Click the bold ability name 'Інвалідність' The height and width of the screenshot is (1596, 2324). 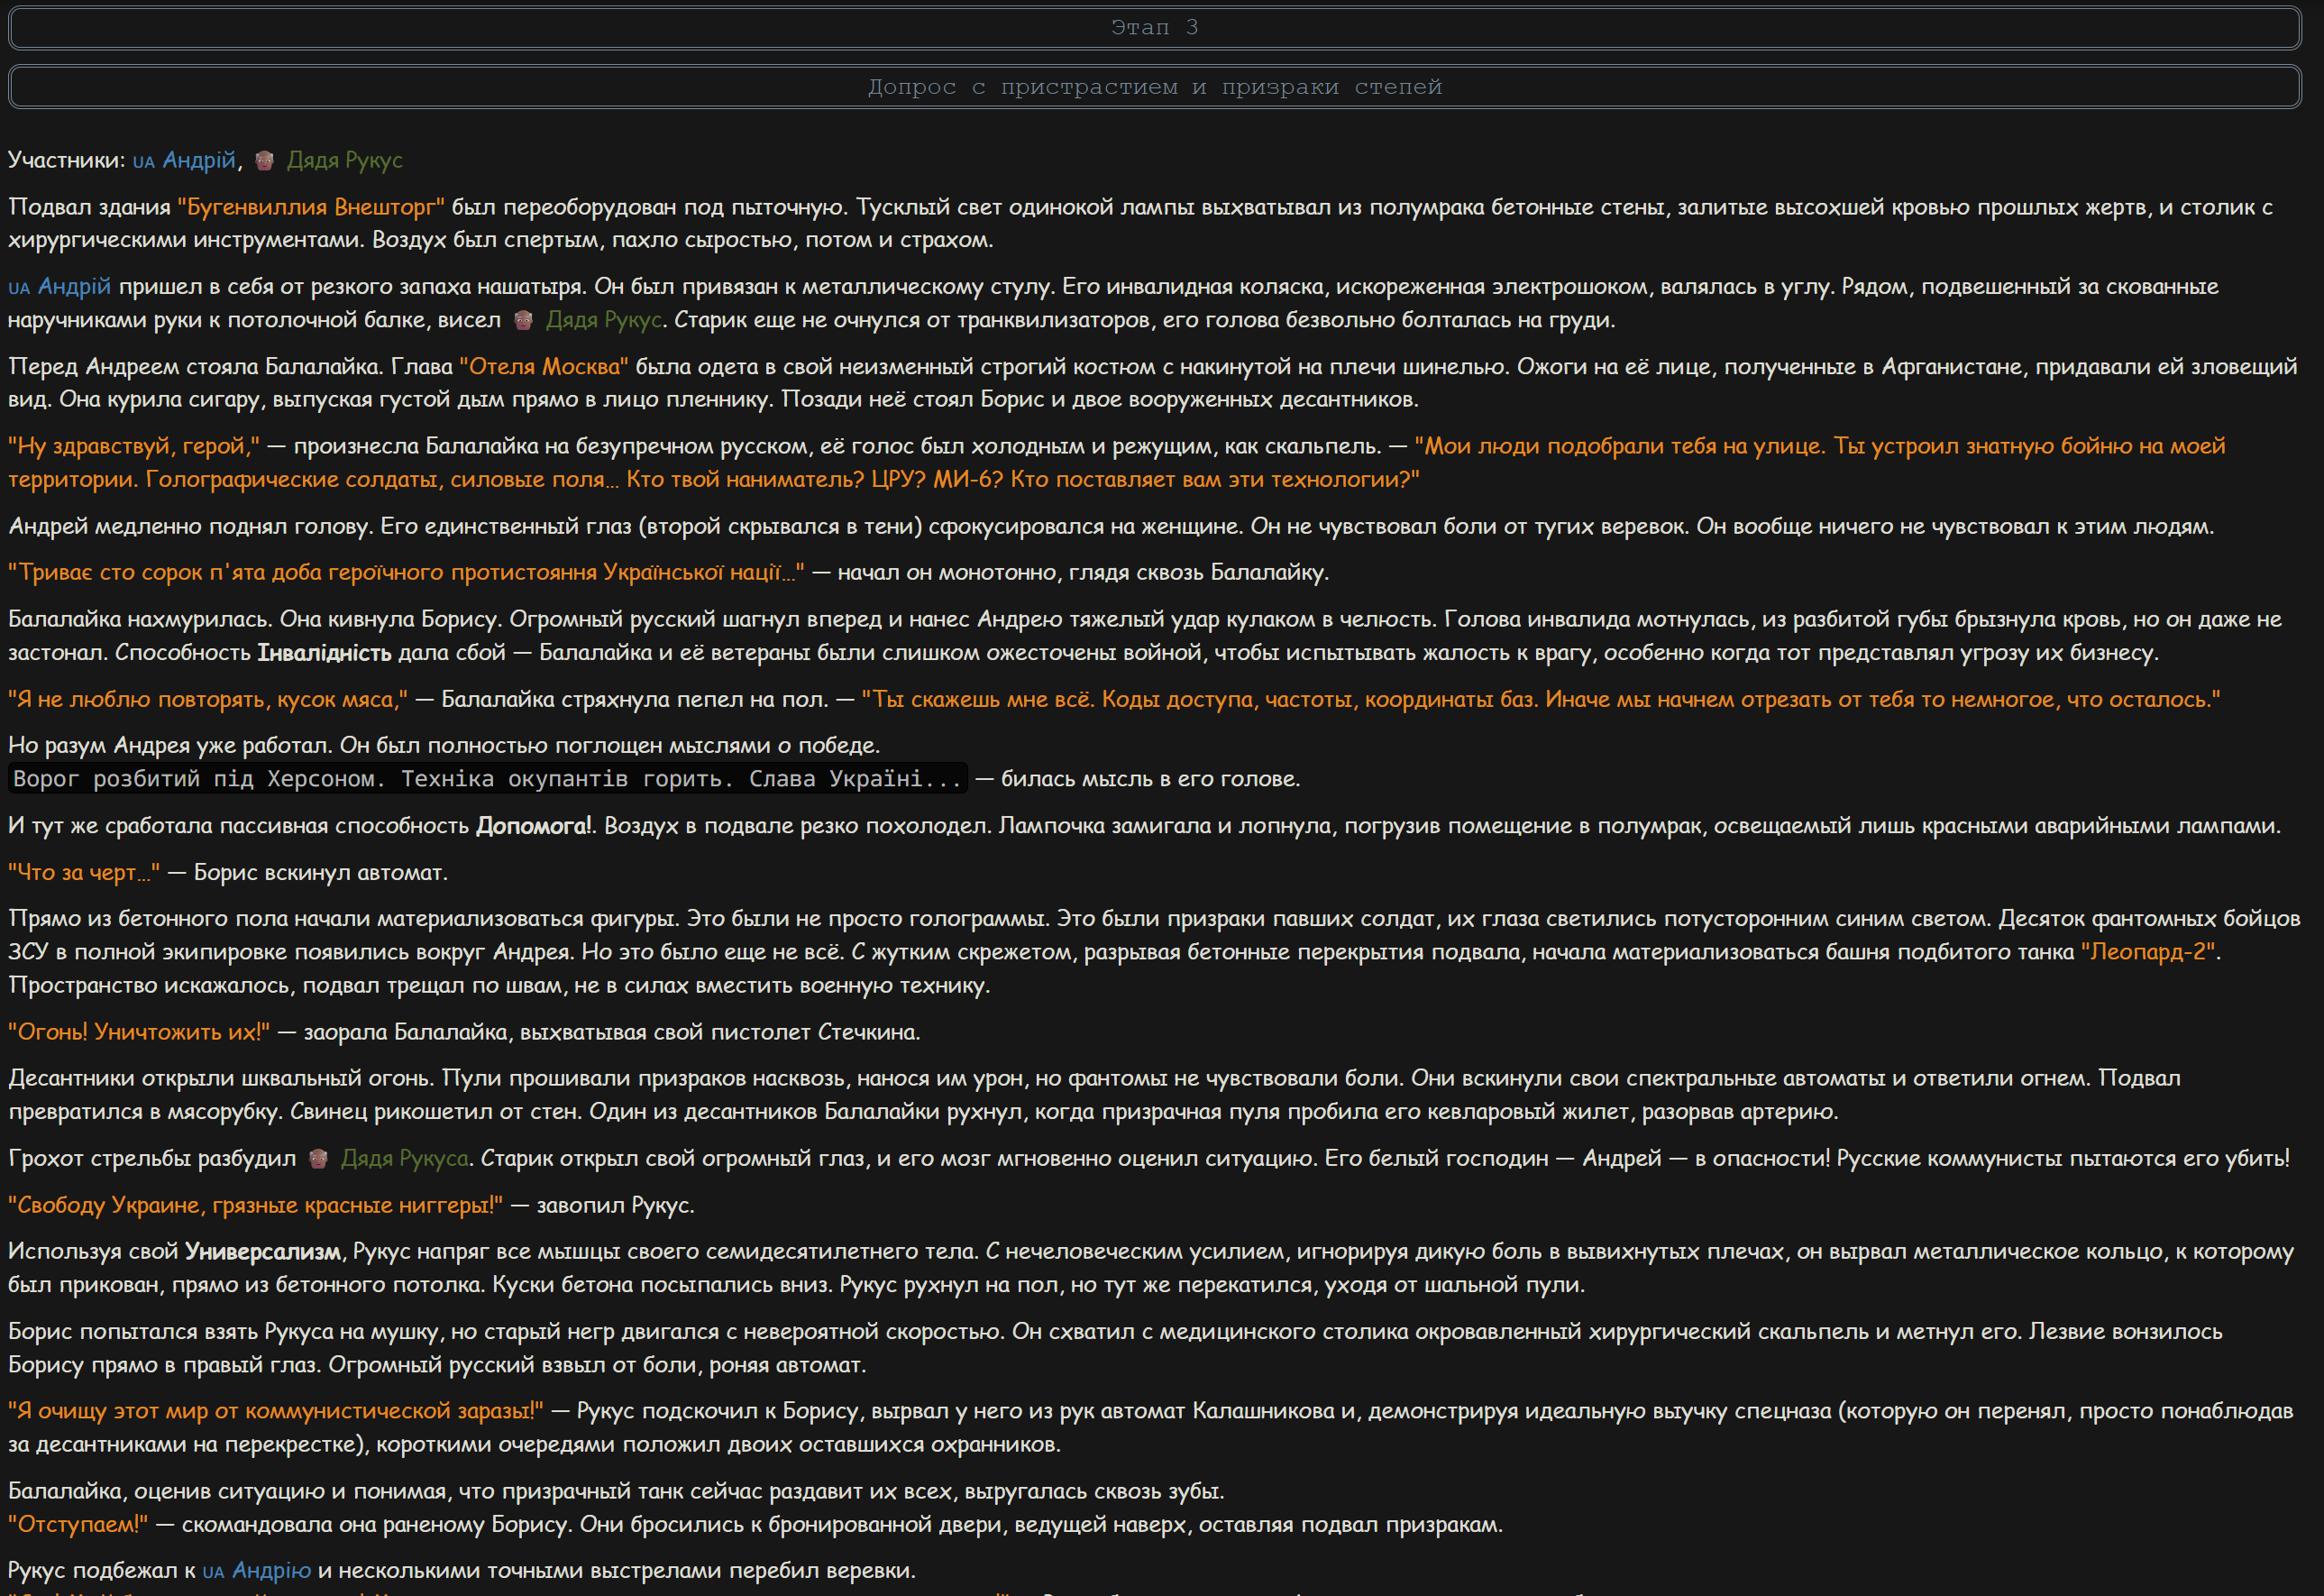(x=324, y=653)
